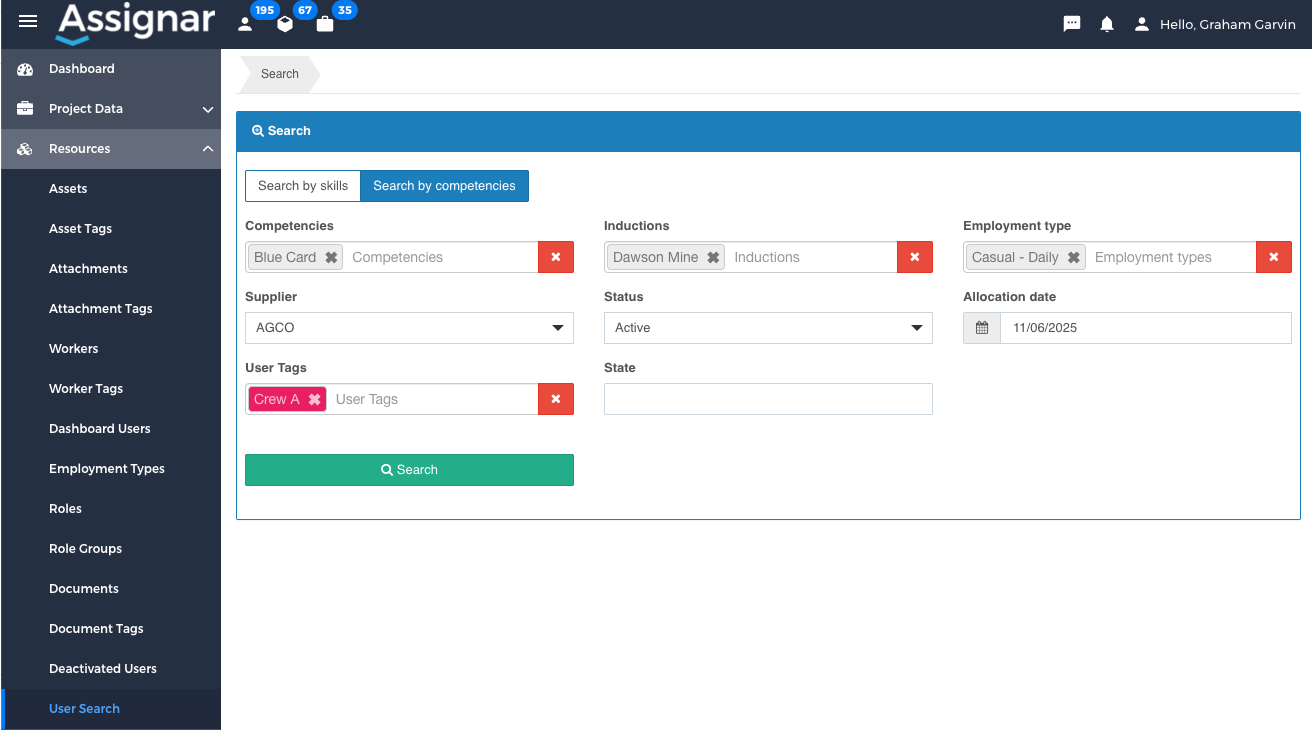Clear all Inductions with red X button

tap(915, 257)
